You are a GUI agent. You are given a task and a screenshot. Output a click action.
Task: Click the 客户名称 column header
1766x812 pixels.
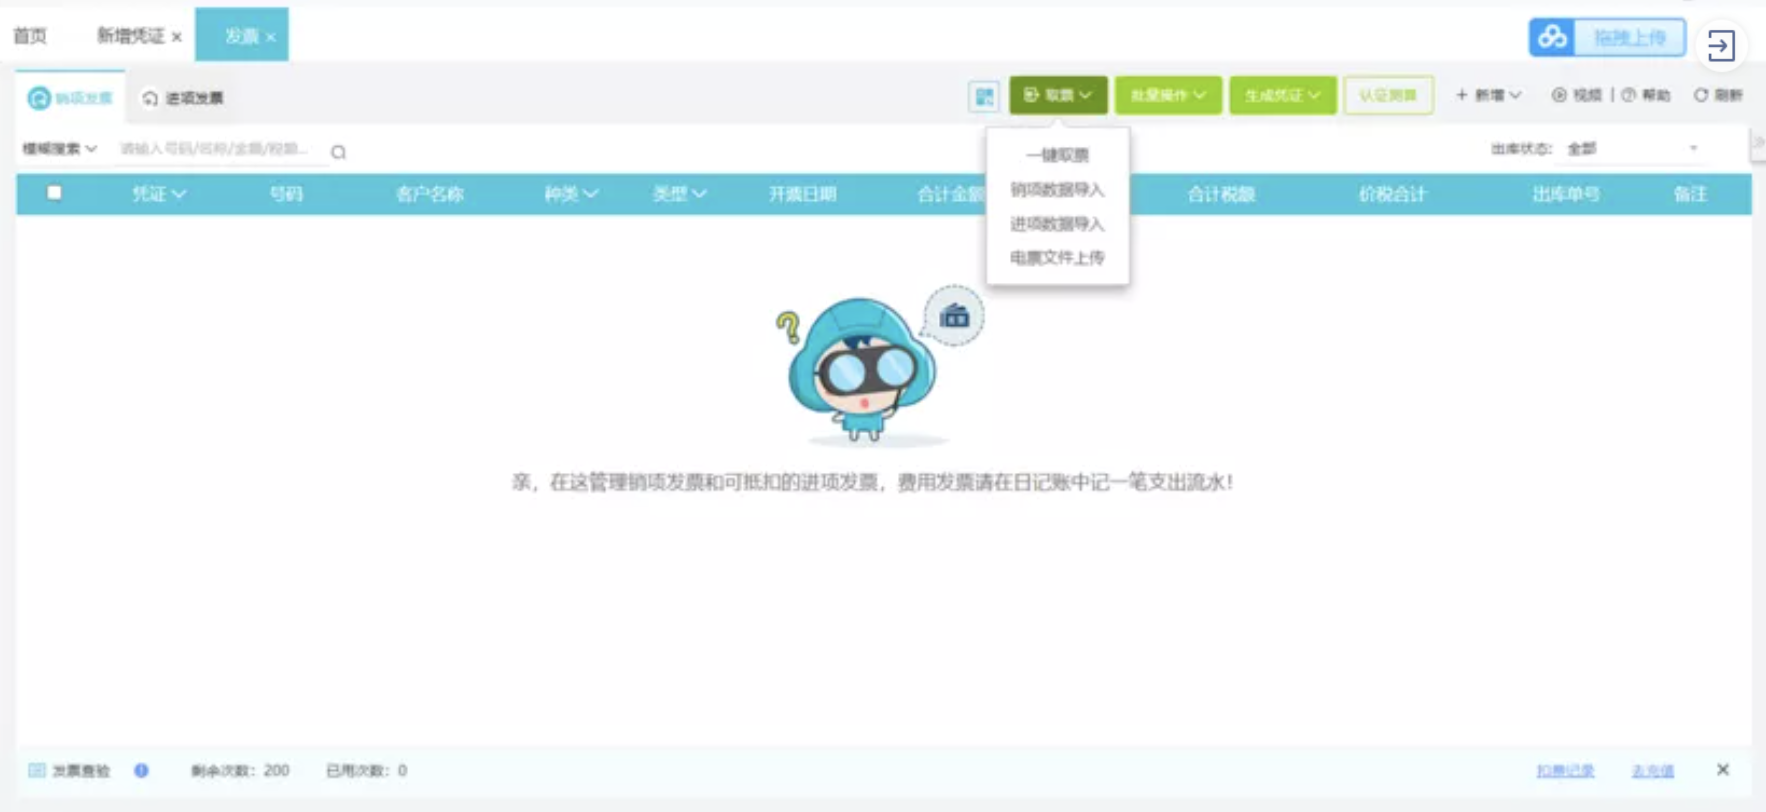(430, 194)
